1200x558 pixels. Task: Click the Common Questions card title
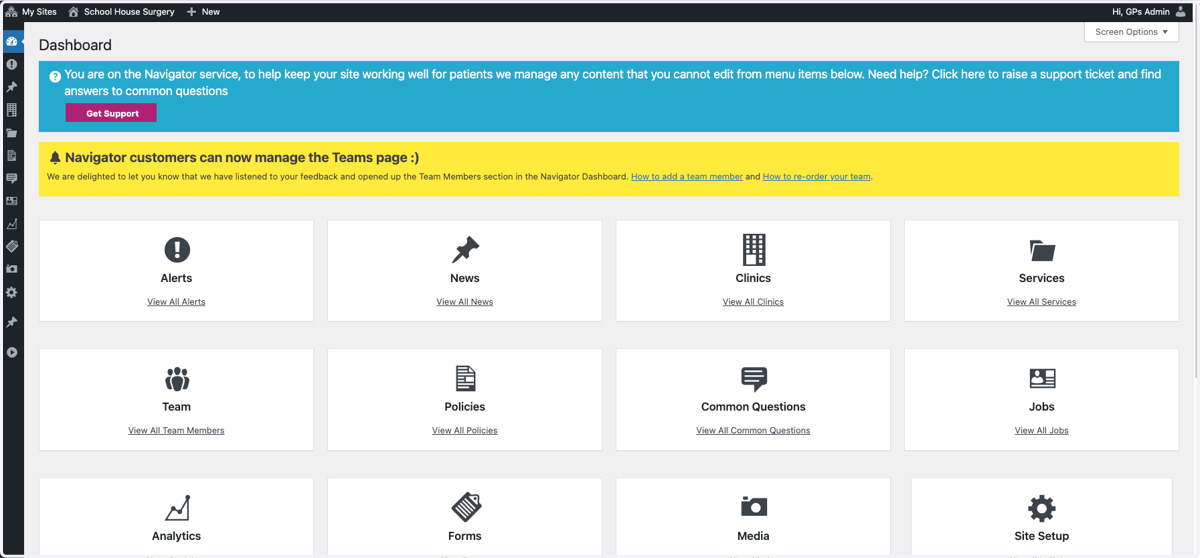pyautogui.click(x=753, y=407)
